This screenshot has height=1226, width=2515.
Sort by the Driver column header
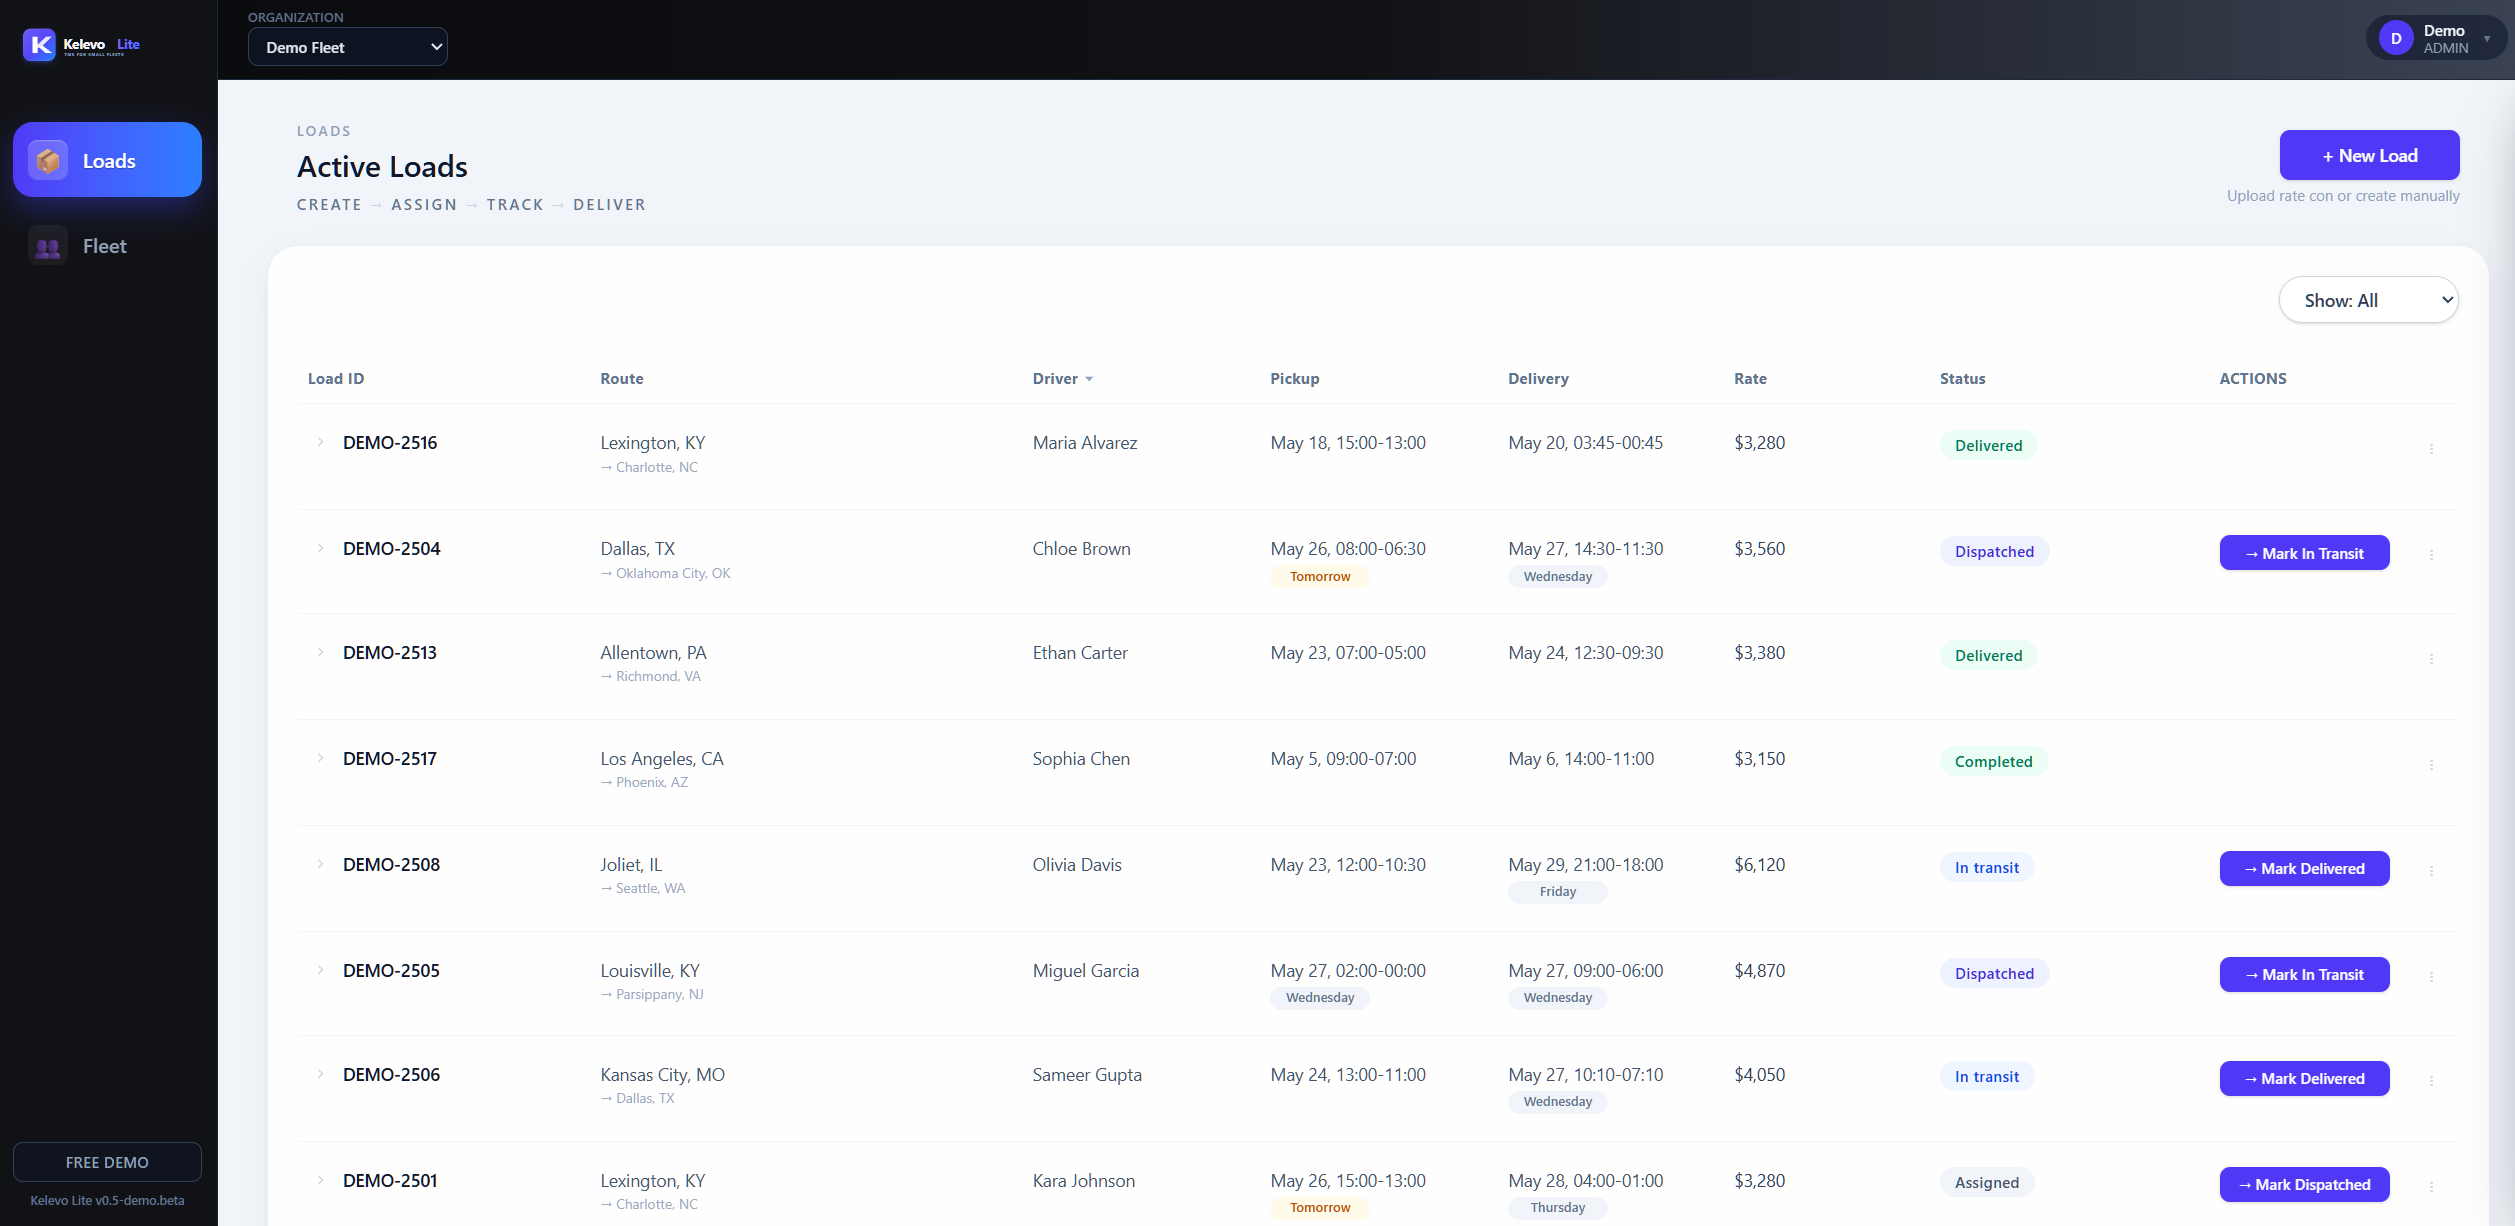click(1062, 379)
